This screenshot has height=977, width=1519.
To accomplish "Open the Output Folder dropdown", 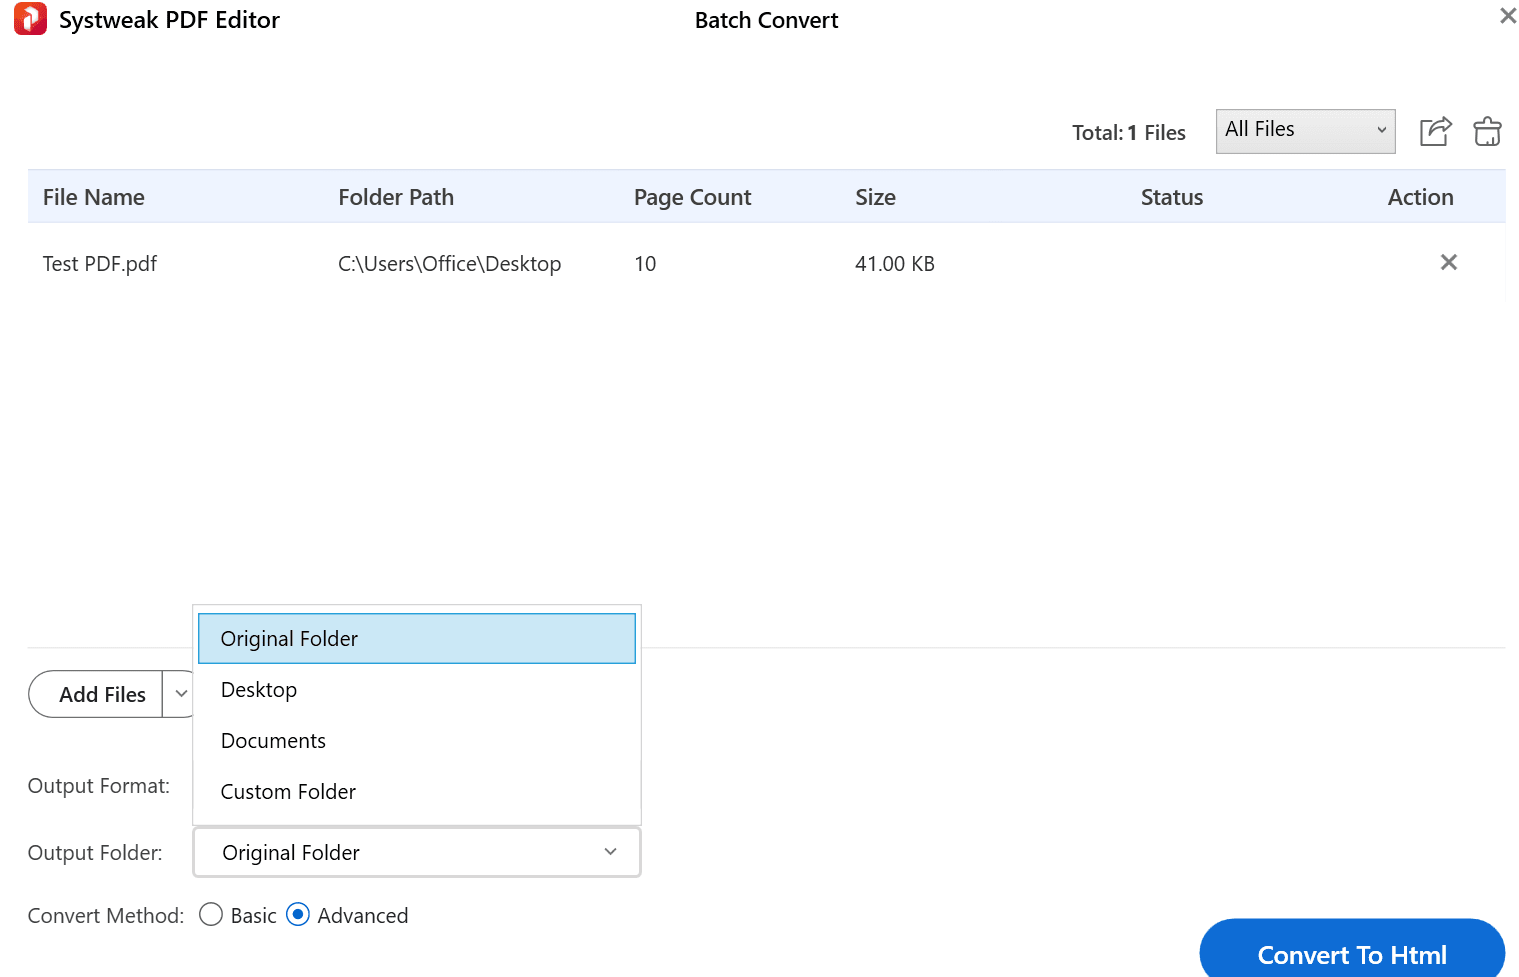I will (x=416, y=852).
